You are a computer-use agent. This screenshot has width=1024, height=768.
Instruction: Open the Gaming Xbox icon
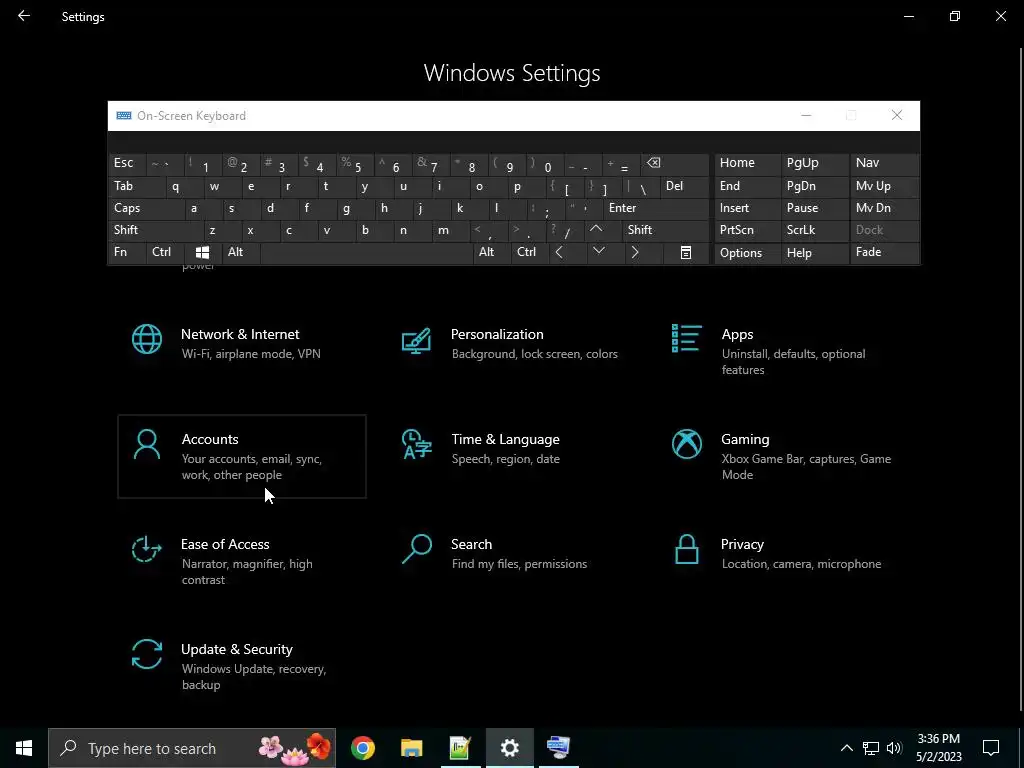pyautogui.click(x=686, y=444)
